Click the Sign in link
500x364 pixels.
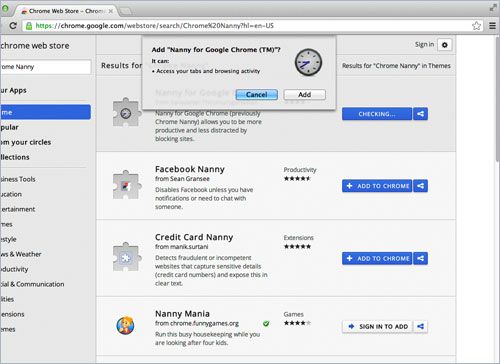coord(424,44)
